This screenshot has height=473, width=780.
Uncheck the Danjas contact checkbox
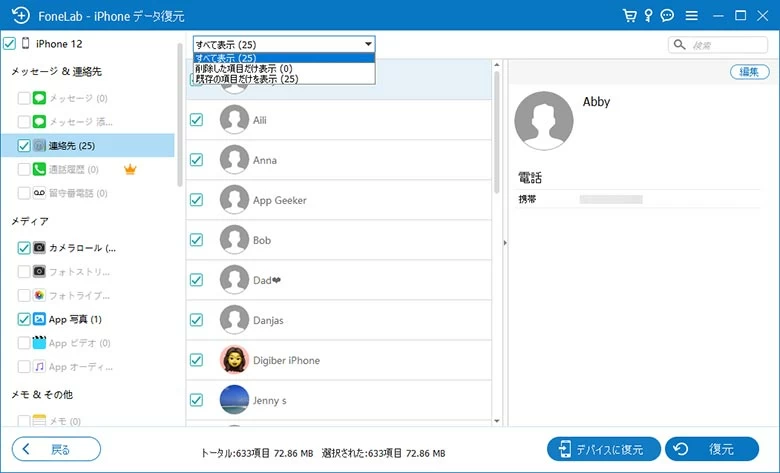coord(196,320)
